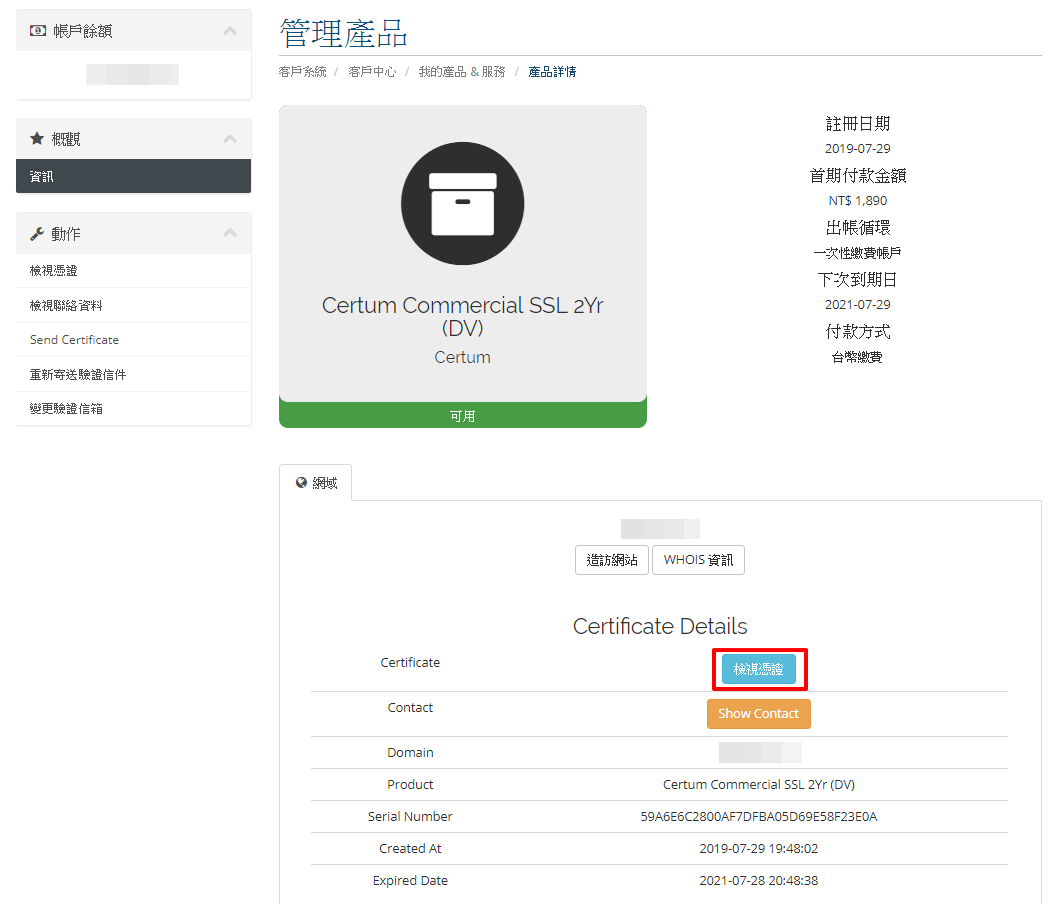This screenshot has height=904, width=1062.
Task: Click the blue 檢視憑證 button
Action: click(x=759, y=669)
